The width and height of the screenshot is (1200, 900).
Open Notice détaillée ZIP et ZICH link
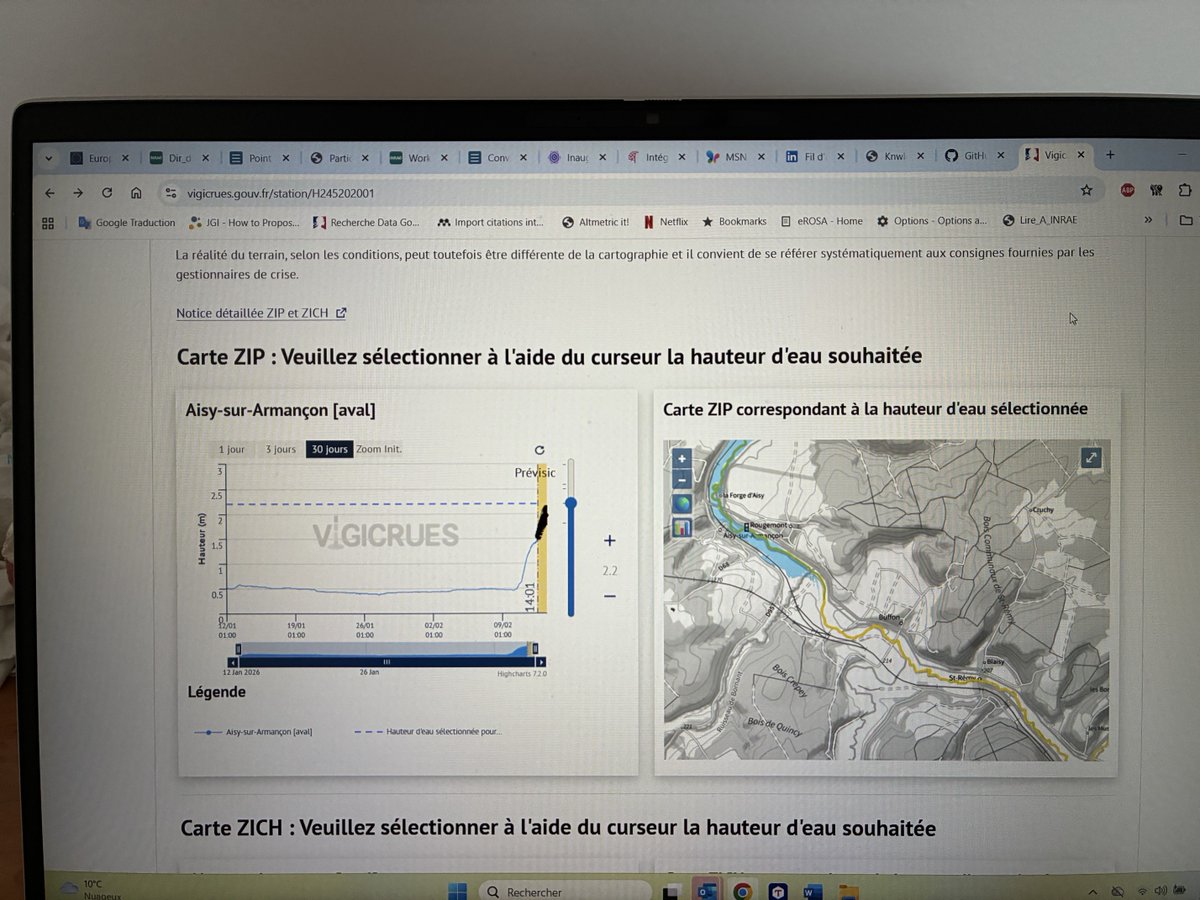[x=261, y=313]
